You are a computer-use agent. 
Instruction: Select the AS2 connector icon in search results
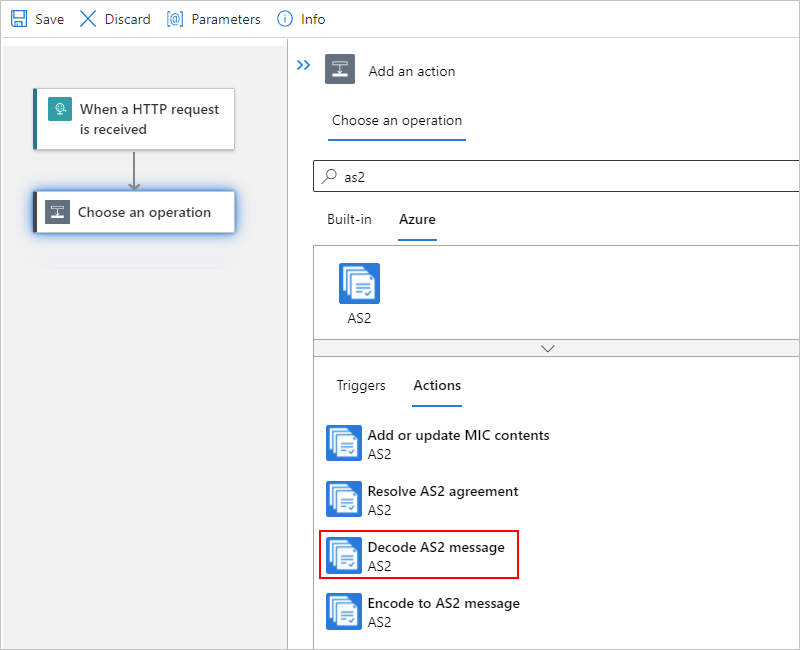coord(359,283)
